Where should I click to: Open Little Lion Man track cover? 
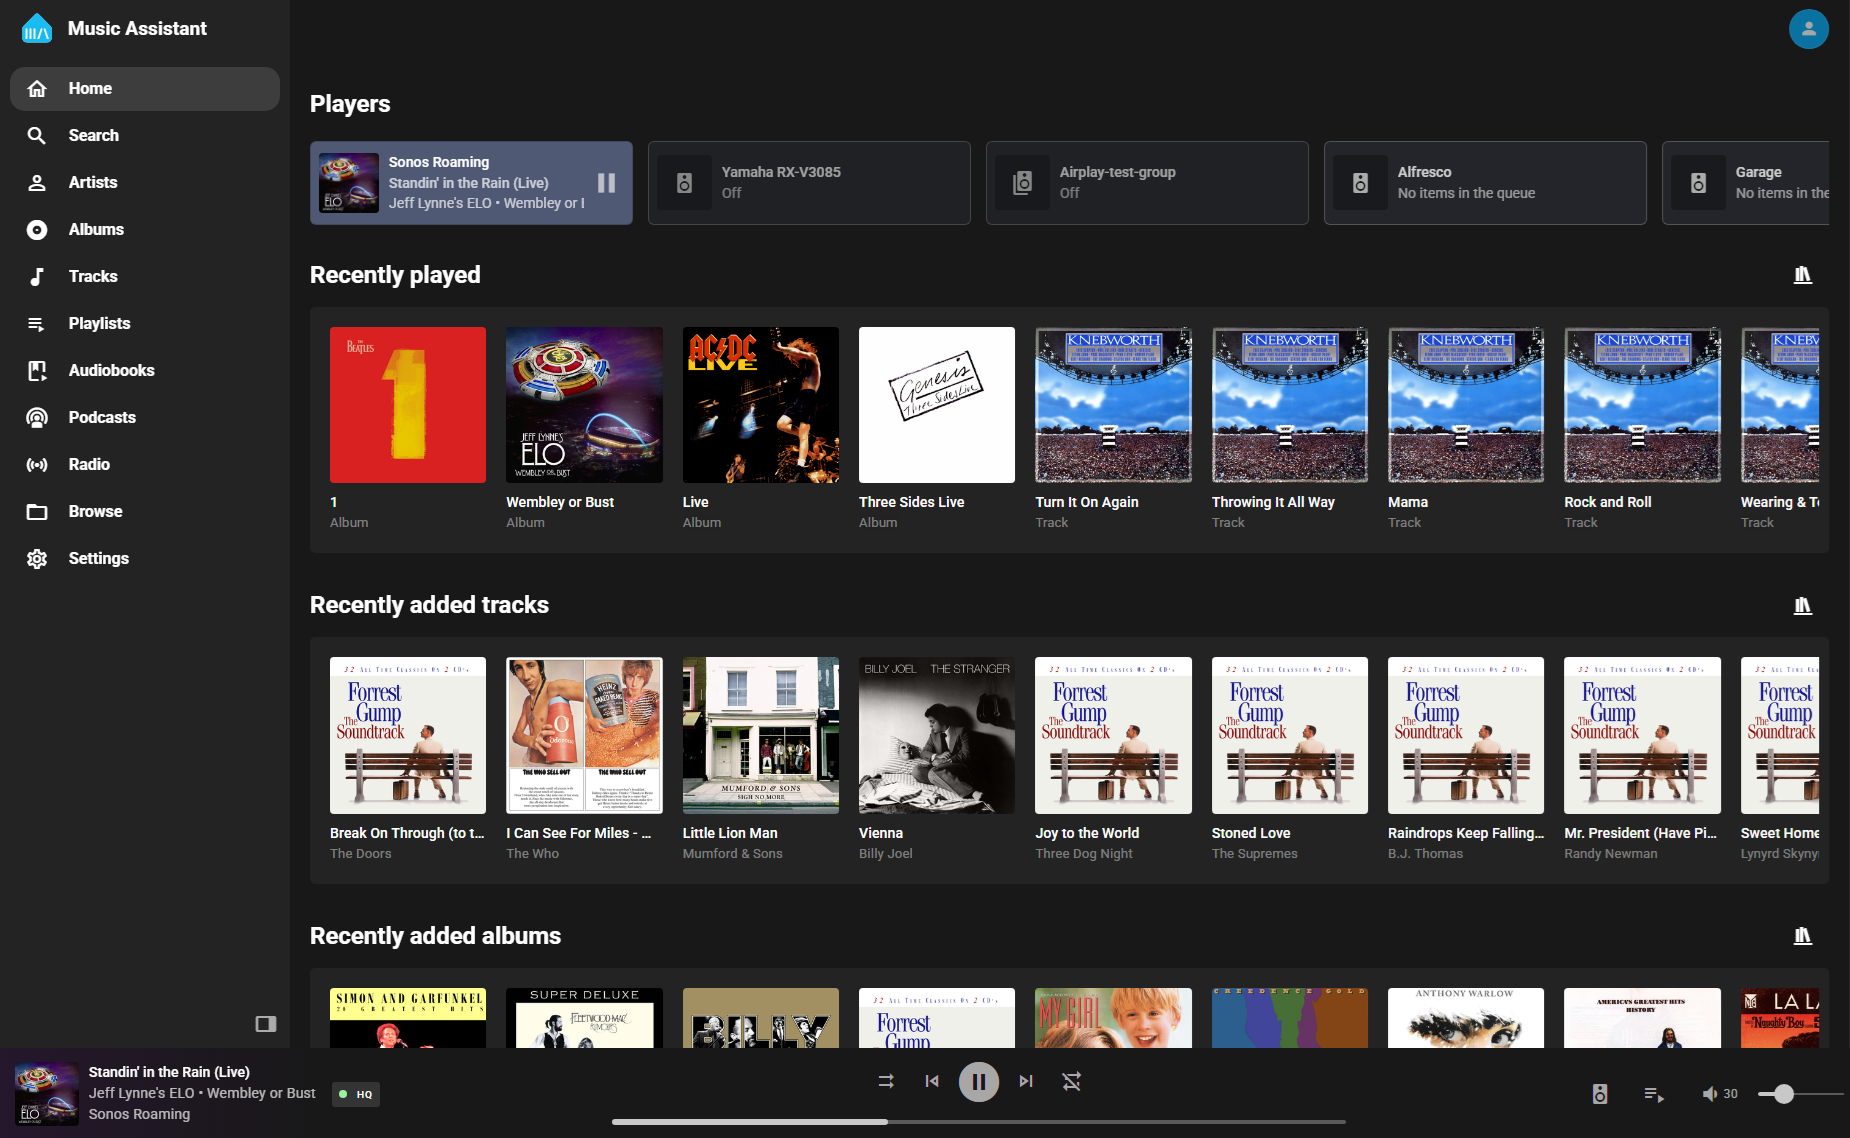click(761, 735)
